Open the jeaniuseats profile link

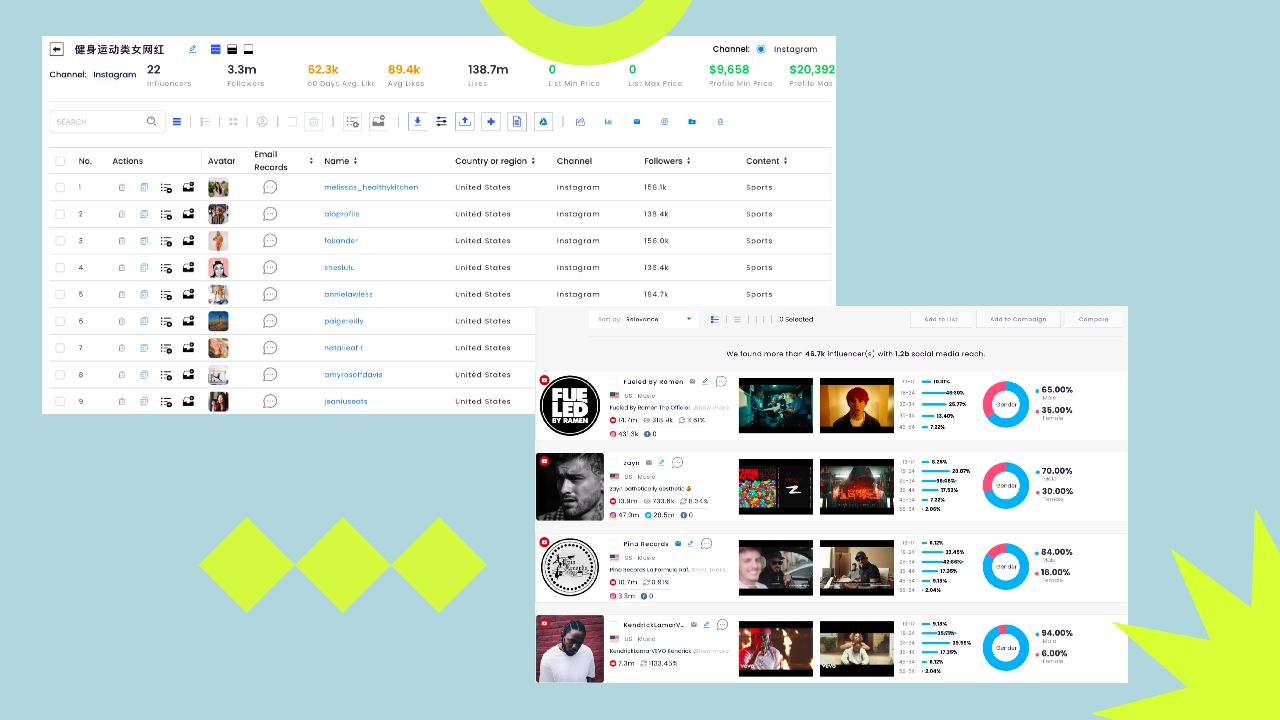point(346,401)
